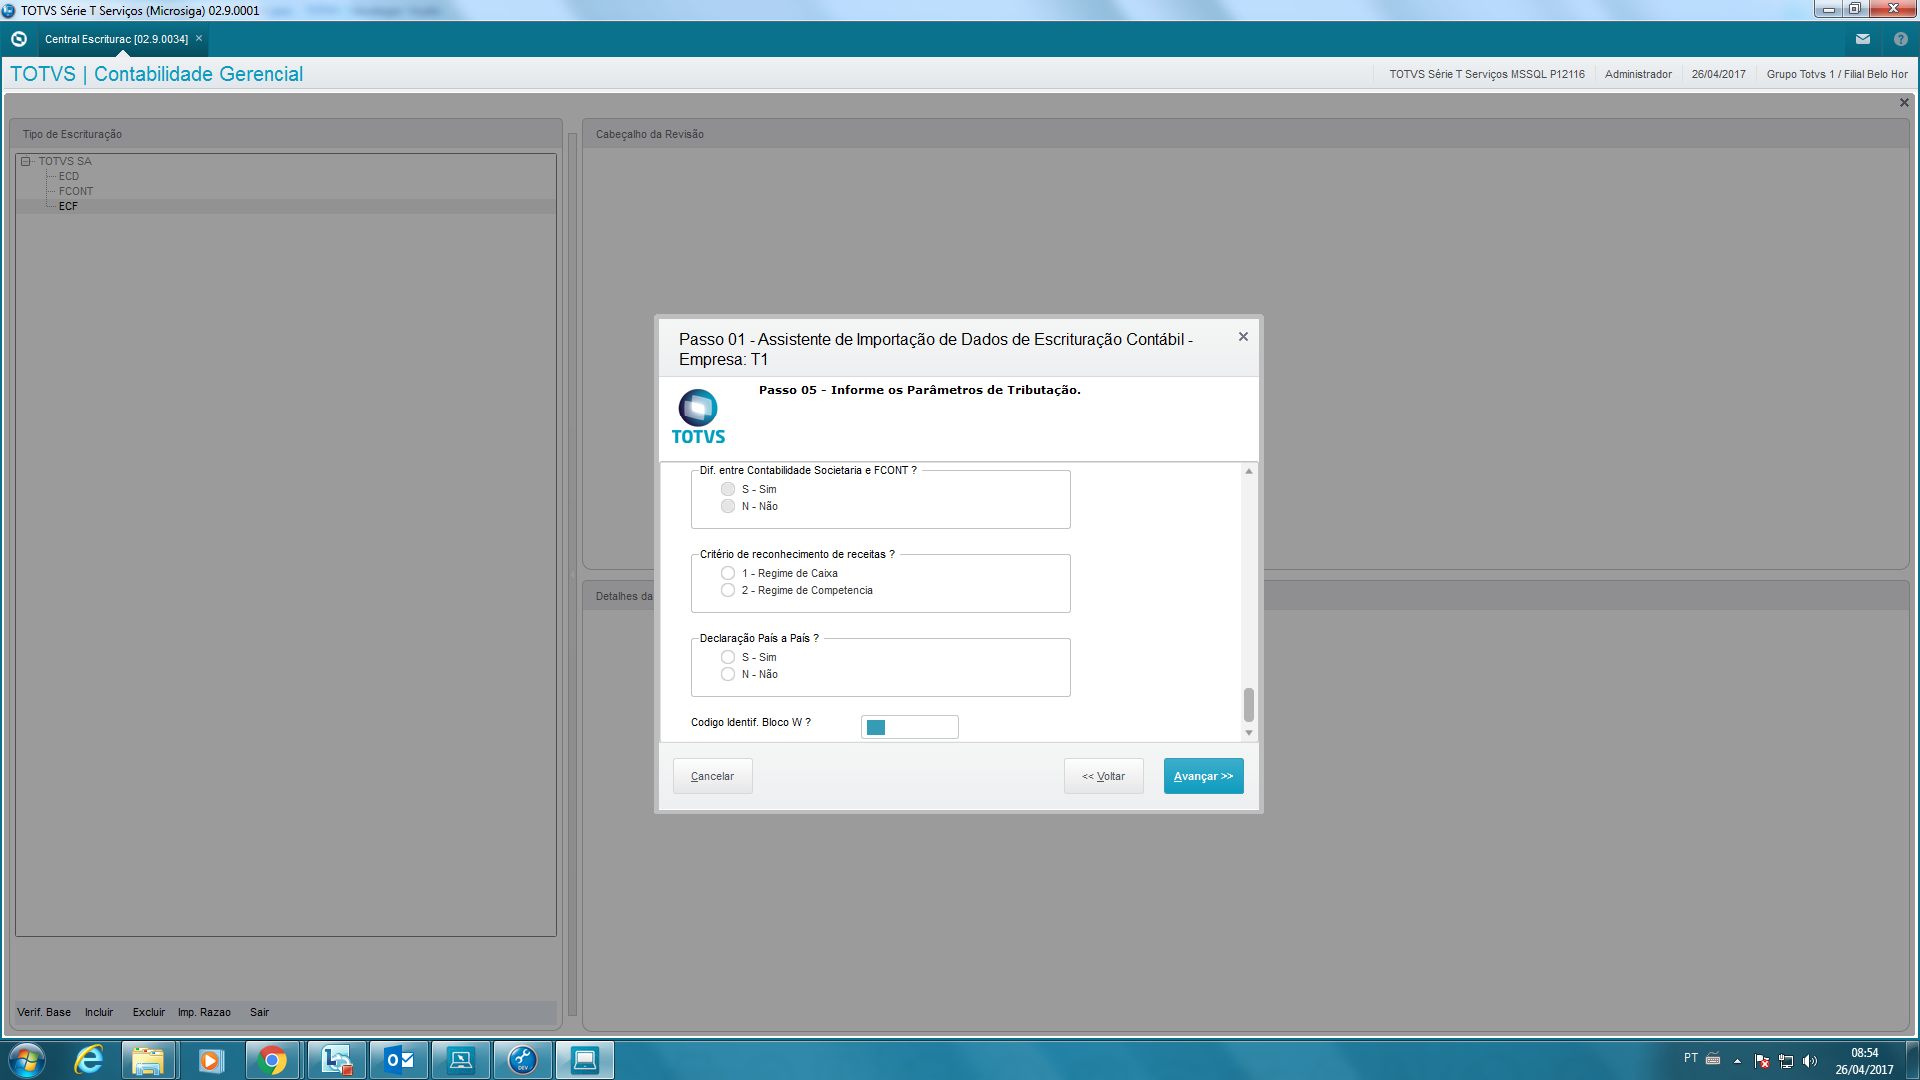
Task: Collapse the TOTVS SA tree node
Action: [26, 161]
